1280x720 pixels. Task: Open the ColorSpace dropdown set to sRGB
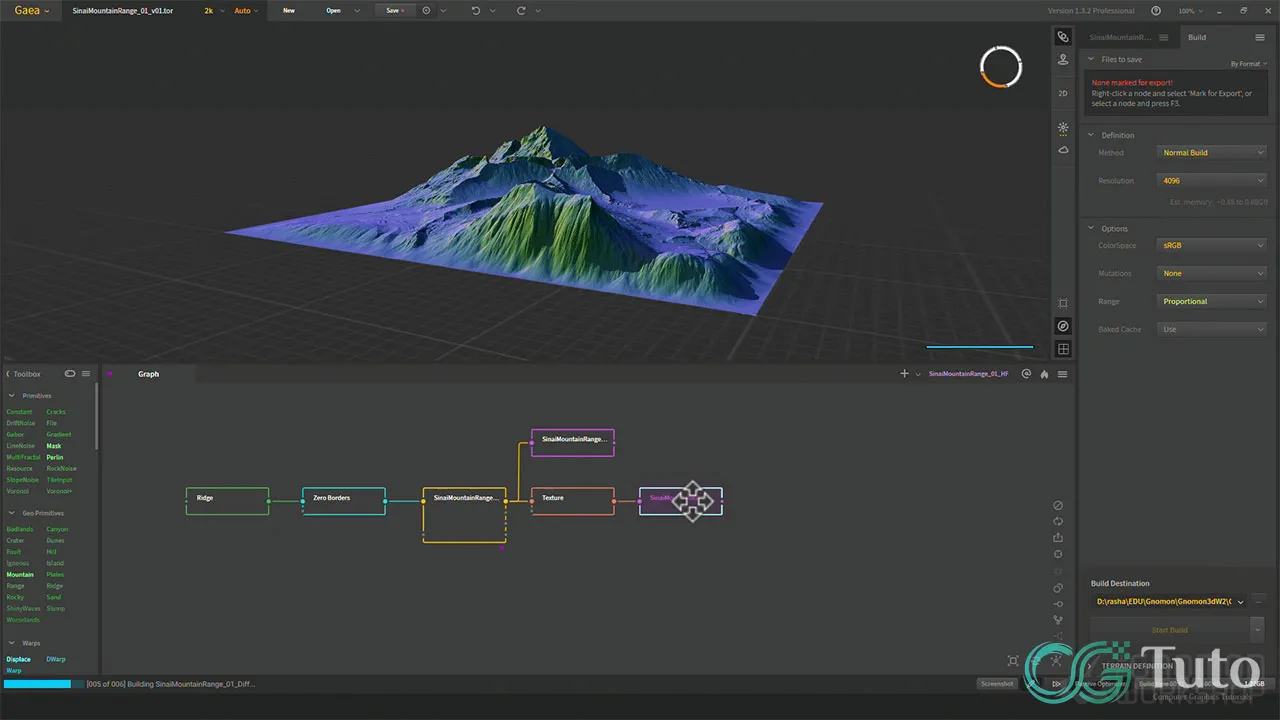pyautogui.click(x=1211, y=245)
